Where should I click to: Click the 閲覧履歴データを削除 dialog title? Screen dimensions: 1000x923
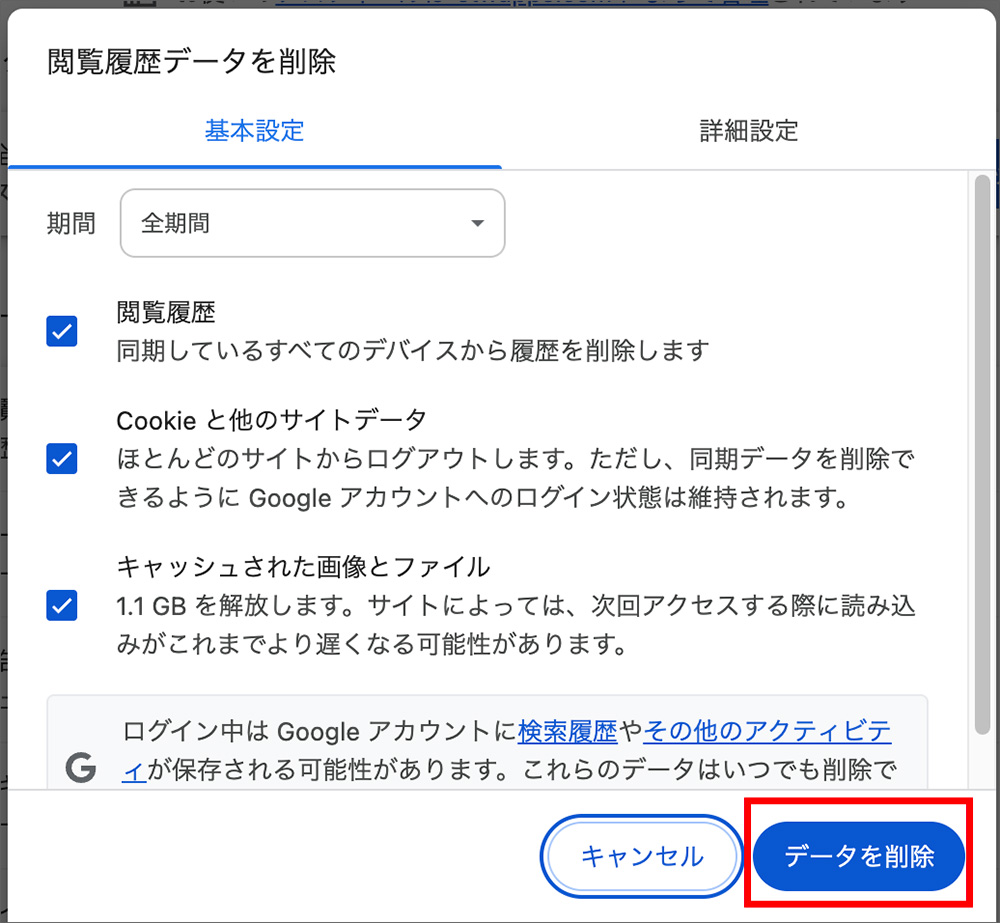point(191,62)
